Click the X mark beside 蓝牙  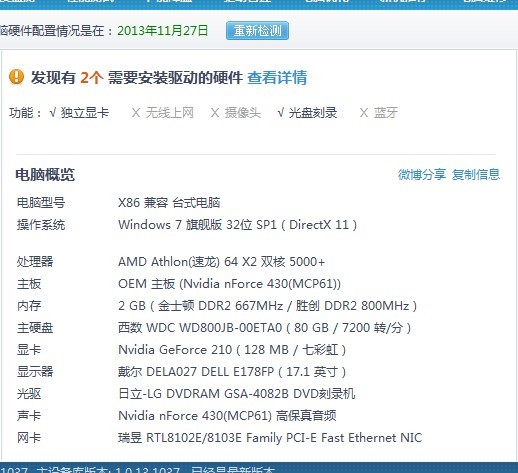coord(364,113)
